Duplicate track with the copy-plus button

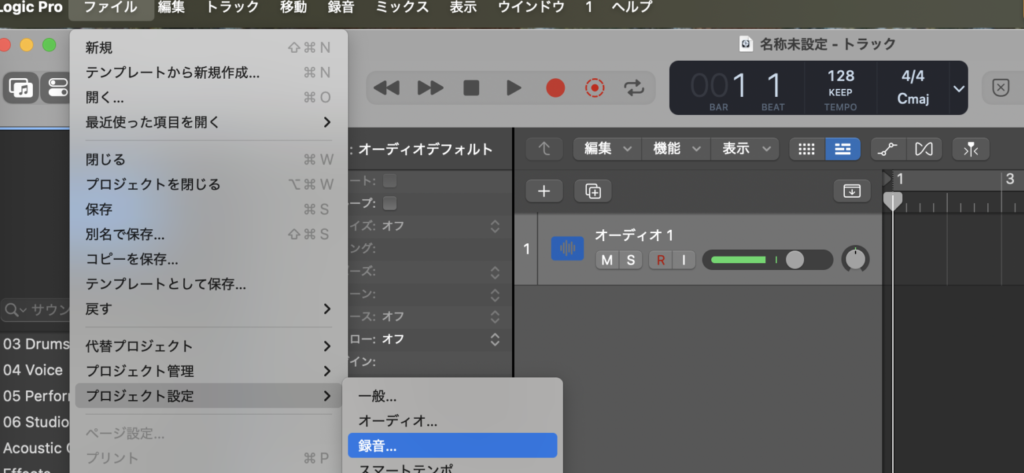pyautogui.click(x=593, y=191)
